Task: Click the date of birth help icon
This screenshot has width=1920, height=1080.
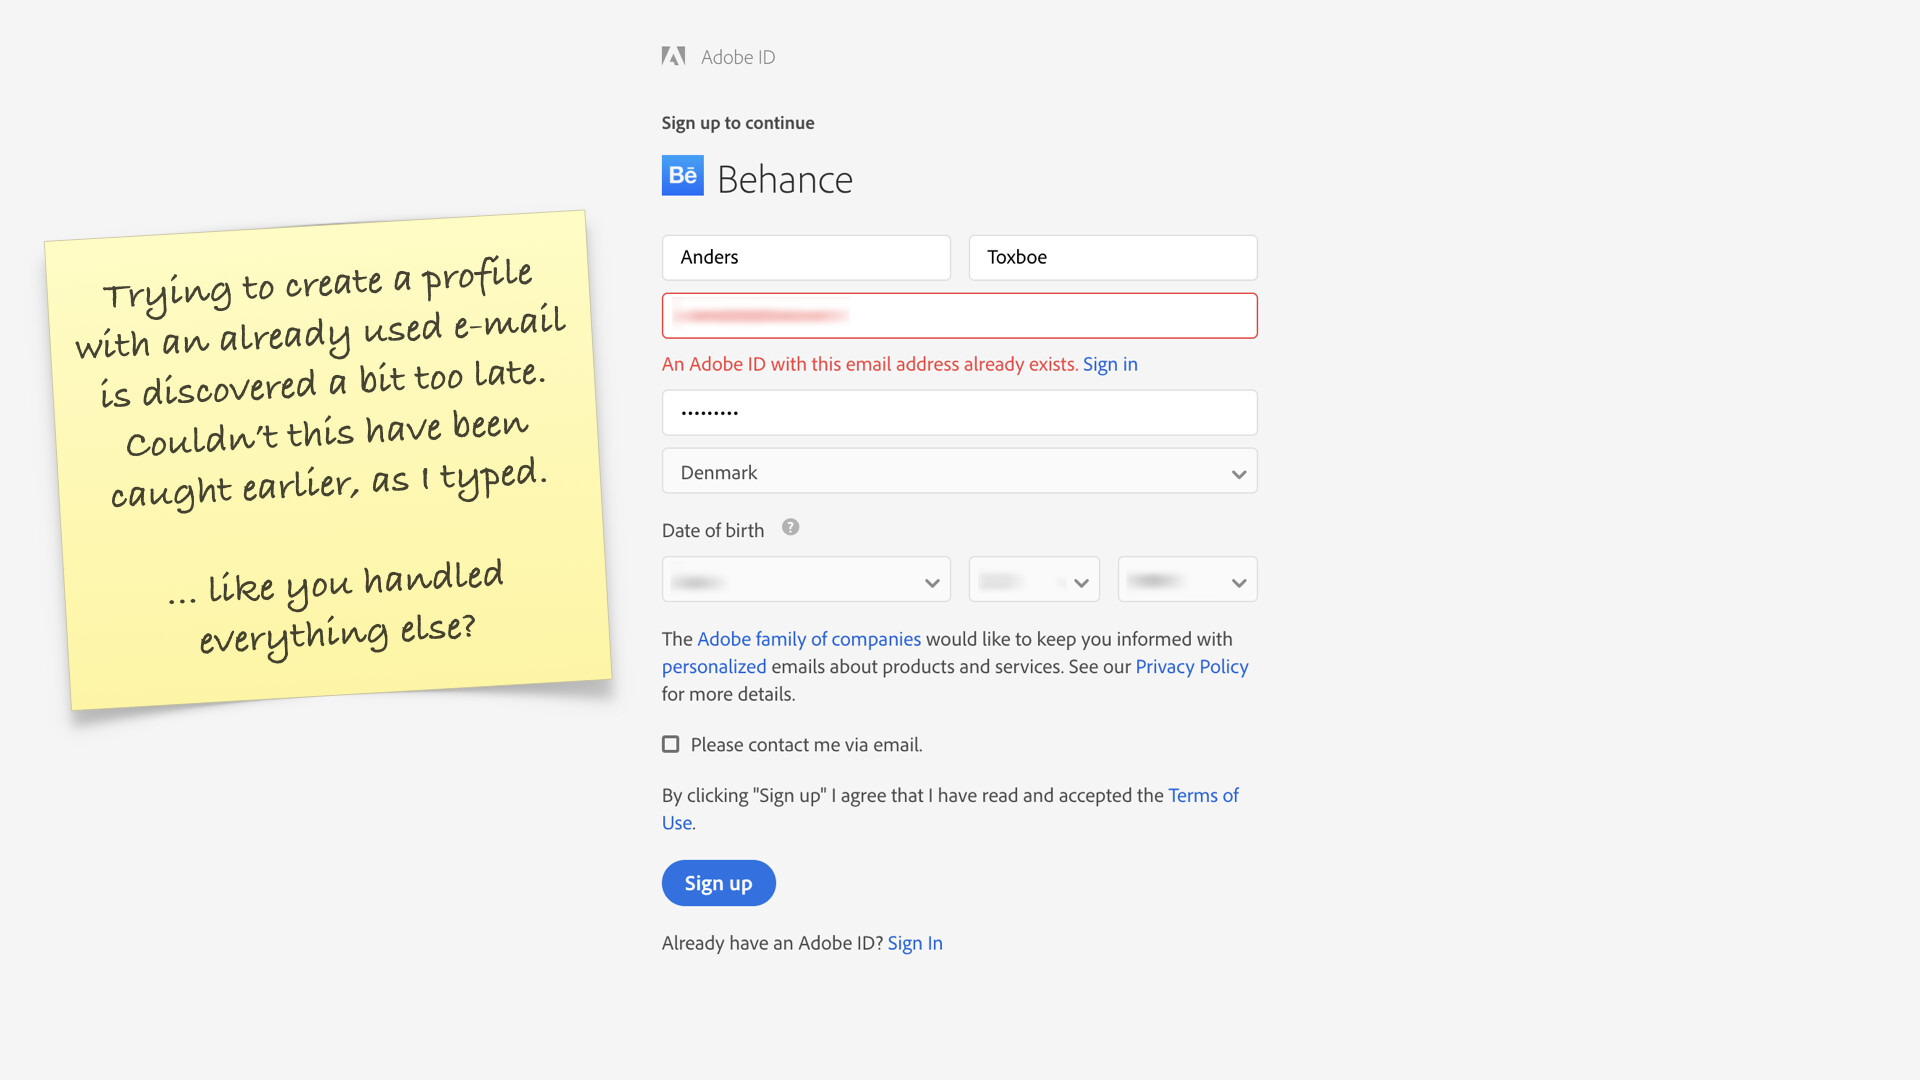Action: tap(790, 528)
